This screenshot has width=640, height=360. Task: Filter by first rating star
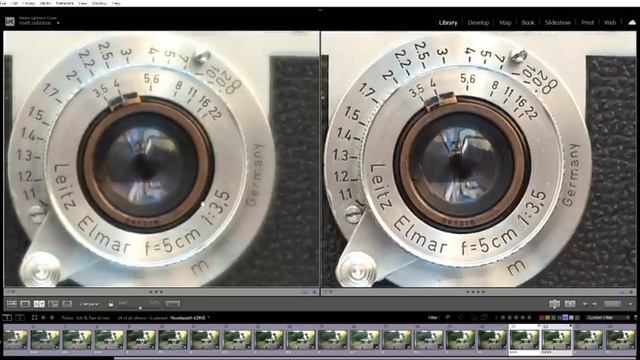[503, 317]
